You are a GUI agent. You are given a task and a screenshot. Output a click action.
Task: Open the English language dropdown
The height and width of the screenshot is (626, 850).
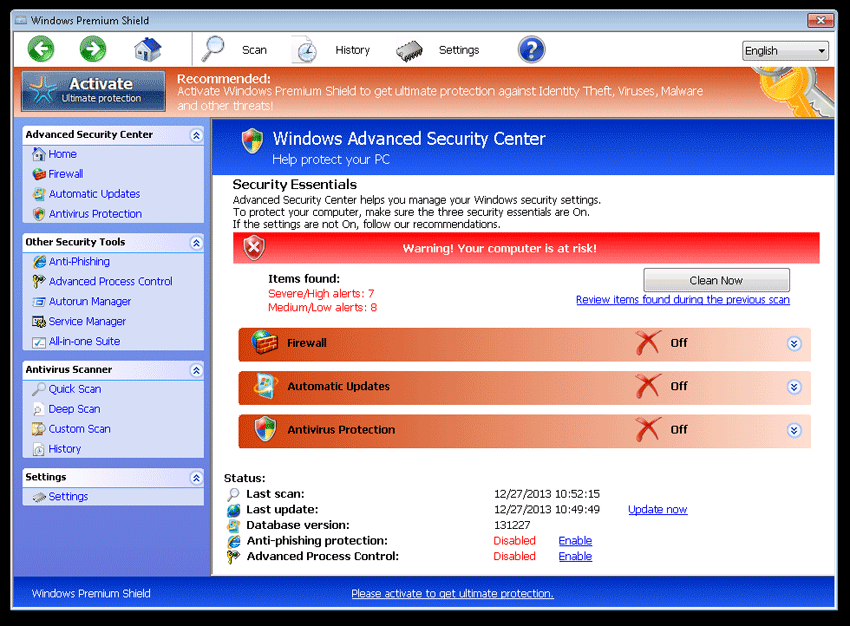tap(786, 51)
